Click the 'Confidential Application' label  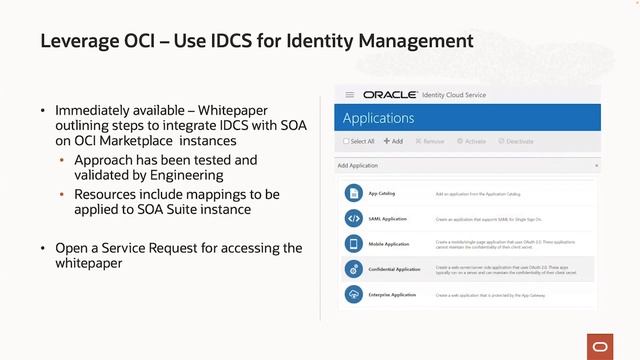click(x=394, y=269)
